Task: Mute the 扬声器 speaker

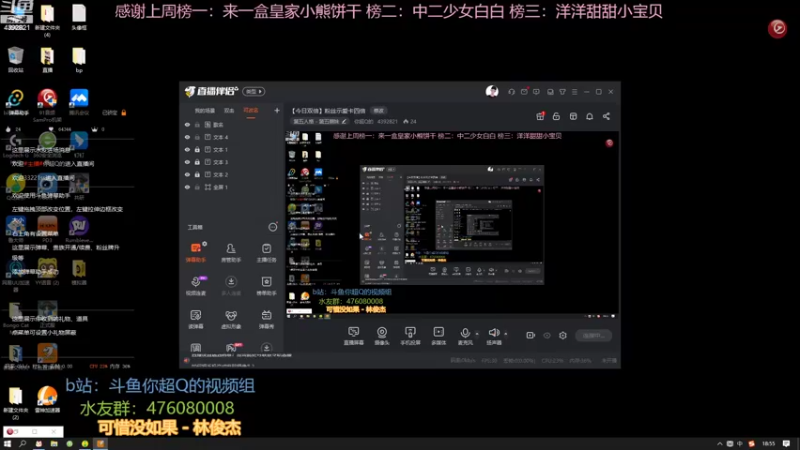Action: pyautogui.click(x=493, y=336)
